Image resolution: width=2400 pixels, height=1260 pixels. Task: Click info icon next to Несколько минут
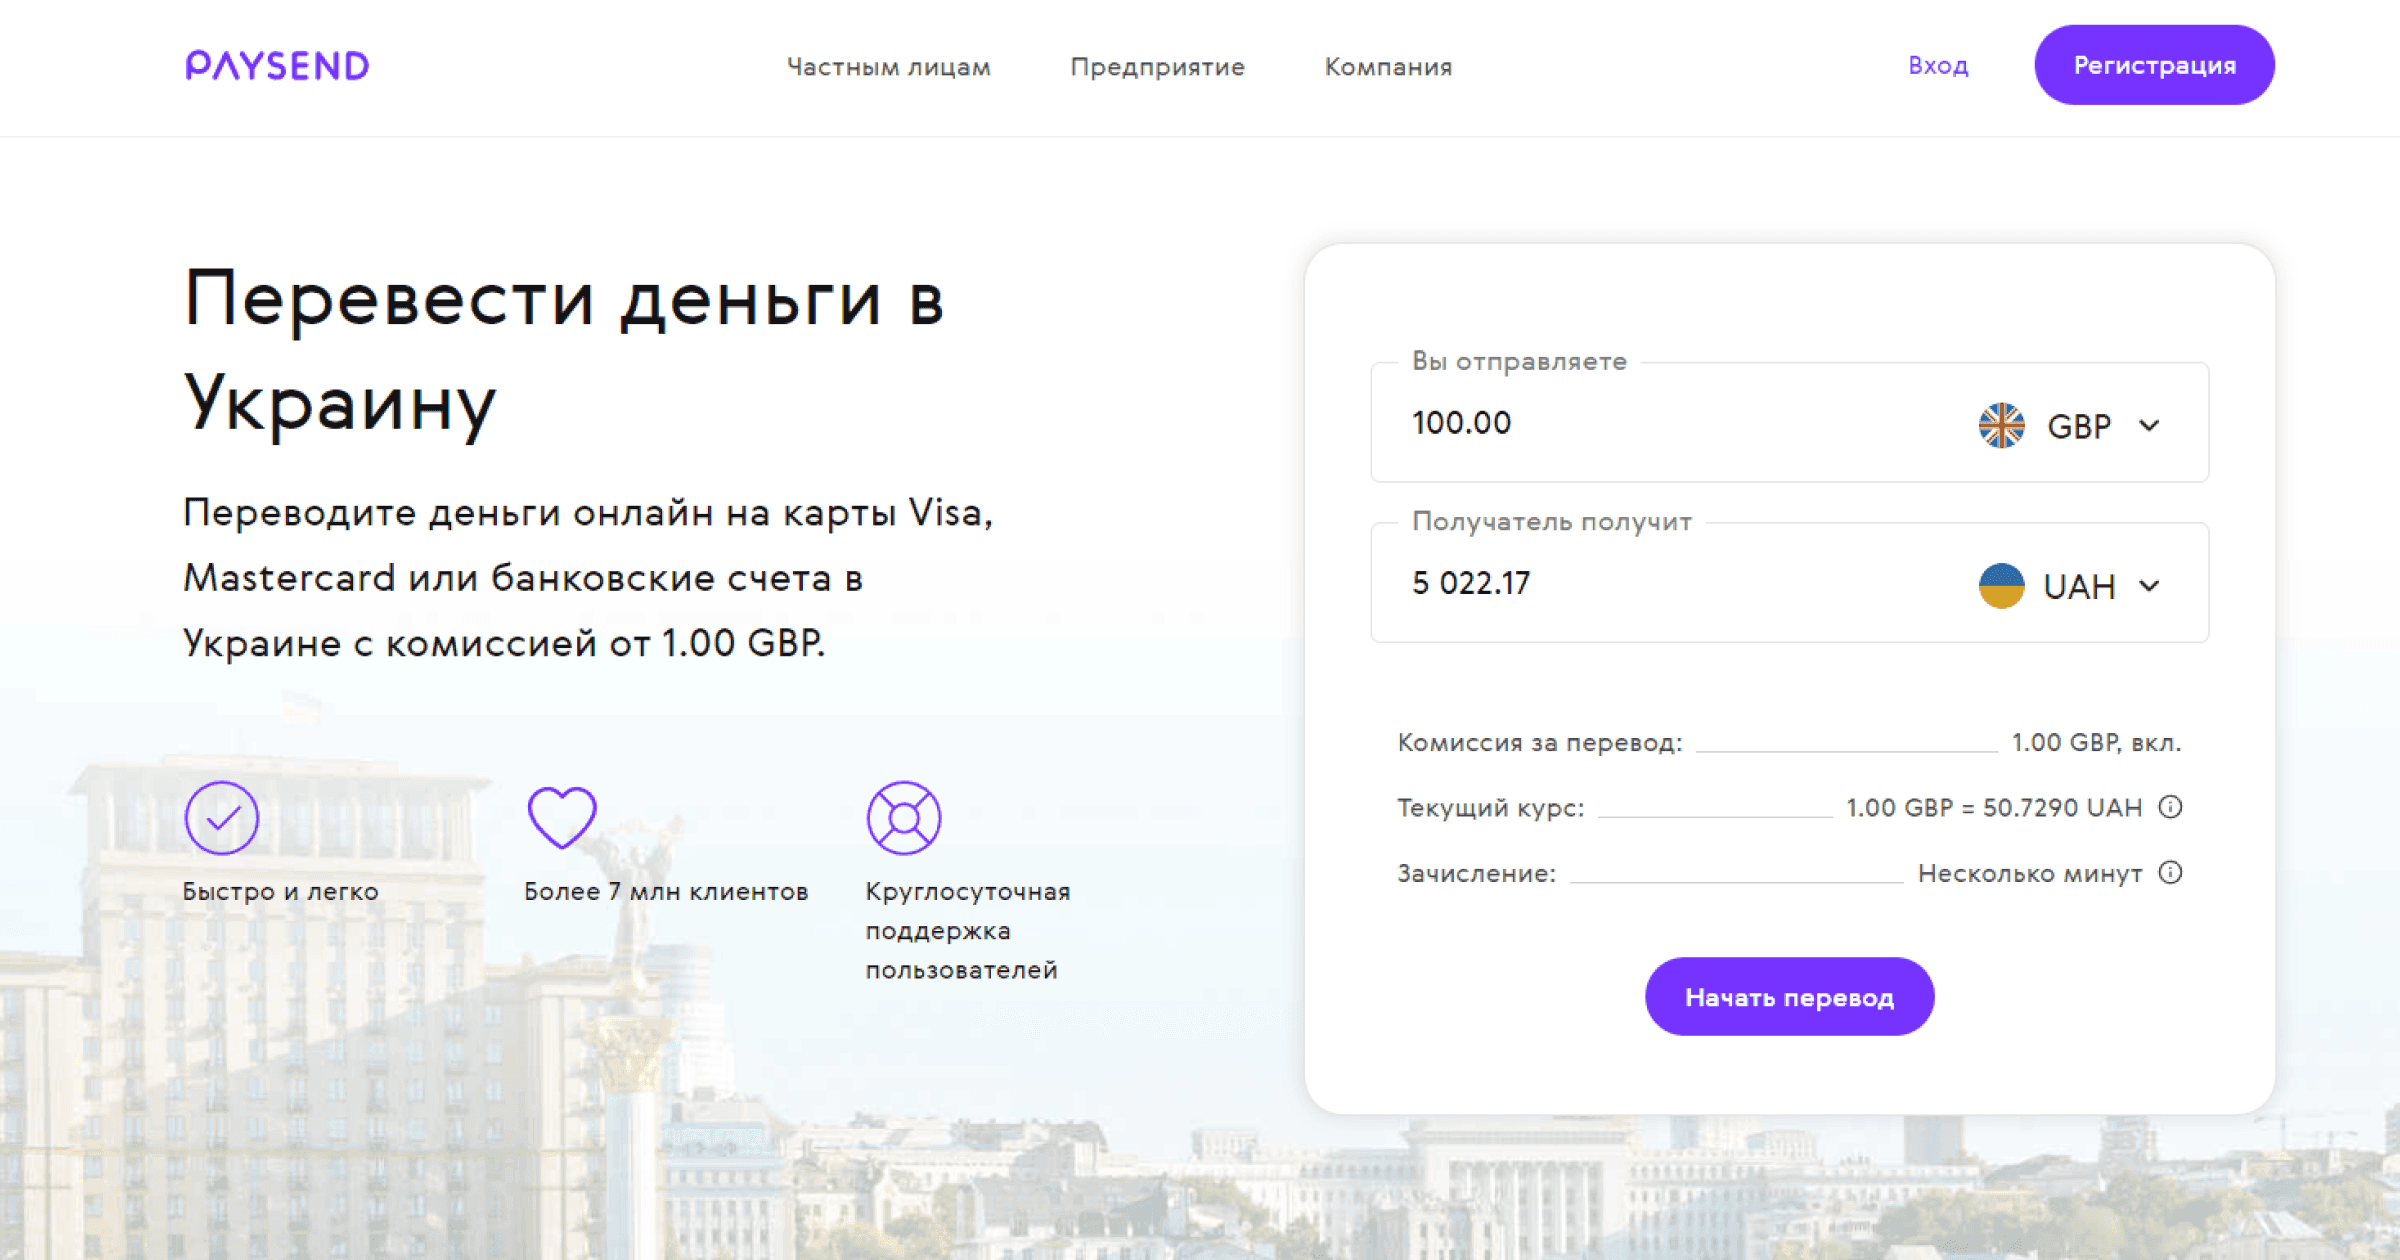click(x=2170, y=872)
